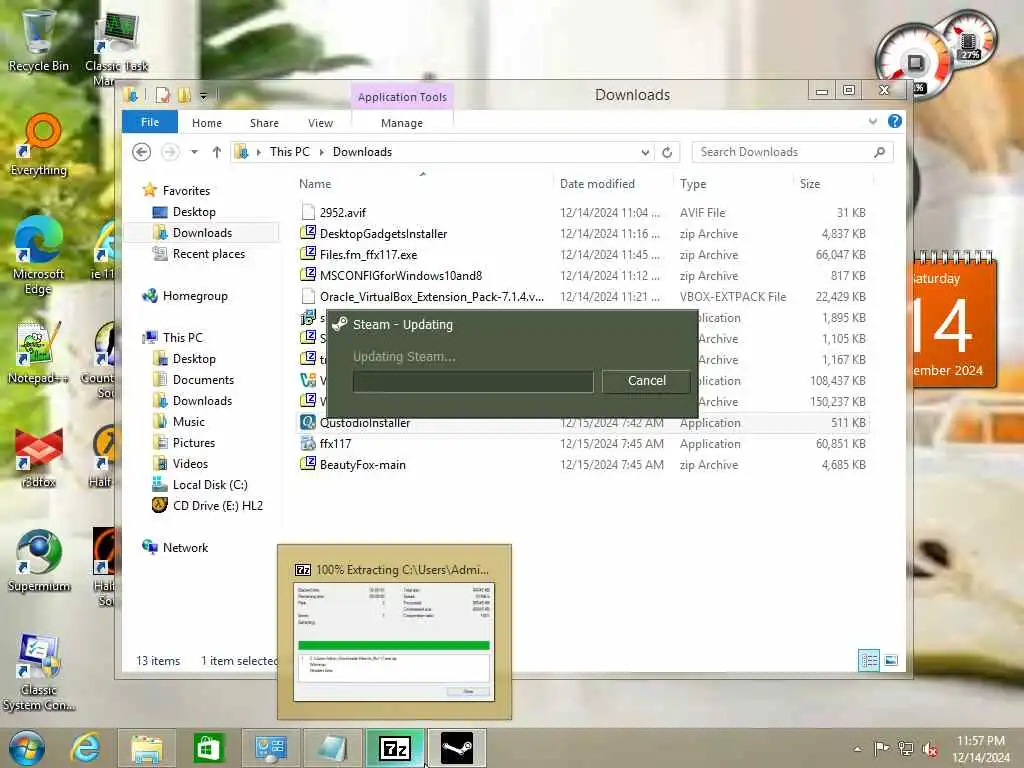Screen dimensions: 1024x768
Task: Sort files by Name column header
Action: pos(315,184)
